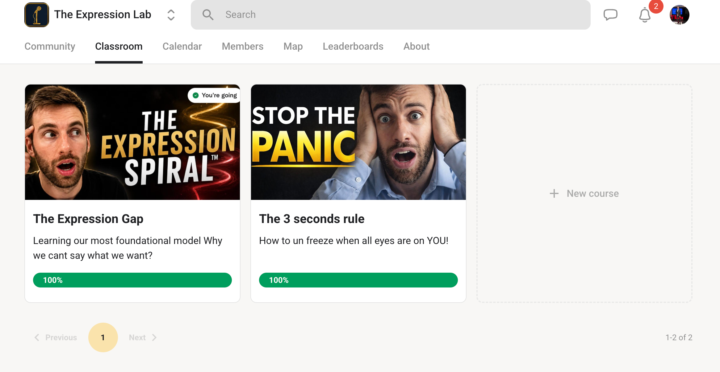Image resolution: width=720 pixels, height=372 pixels.
Task: Open The 3 seconds rule course title
Action: click(x=312, y=219)
